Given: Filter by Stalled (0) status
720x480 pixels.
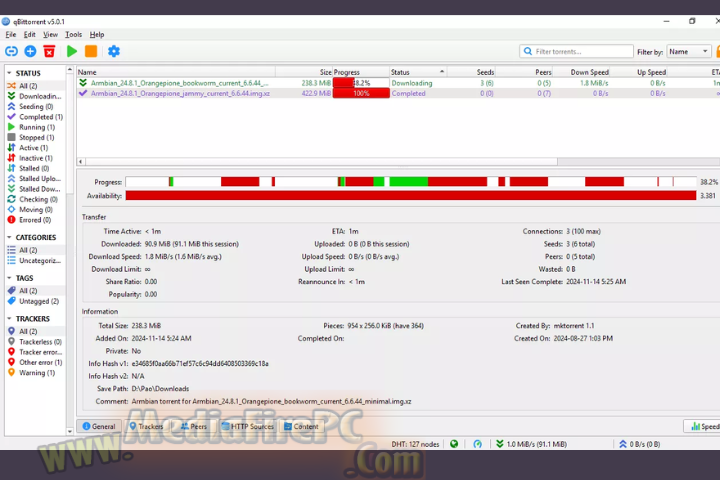Looking at the screenshot, I should click(34, 168).
